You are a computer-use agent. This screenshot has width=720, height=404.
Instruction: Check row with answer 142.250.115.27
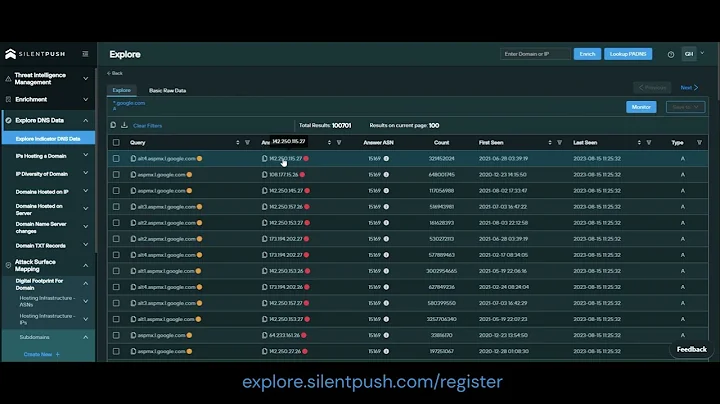pyautogui.click(x=116, y=158)
